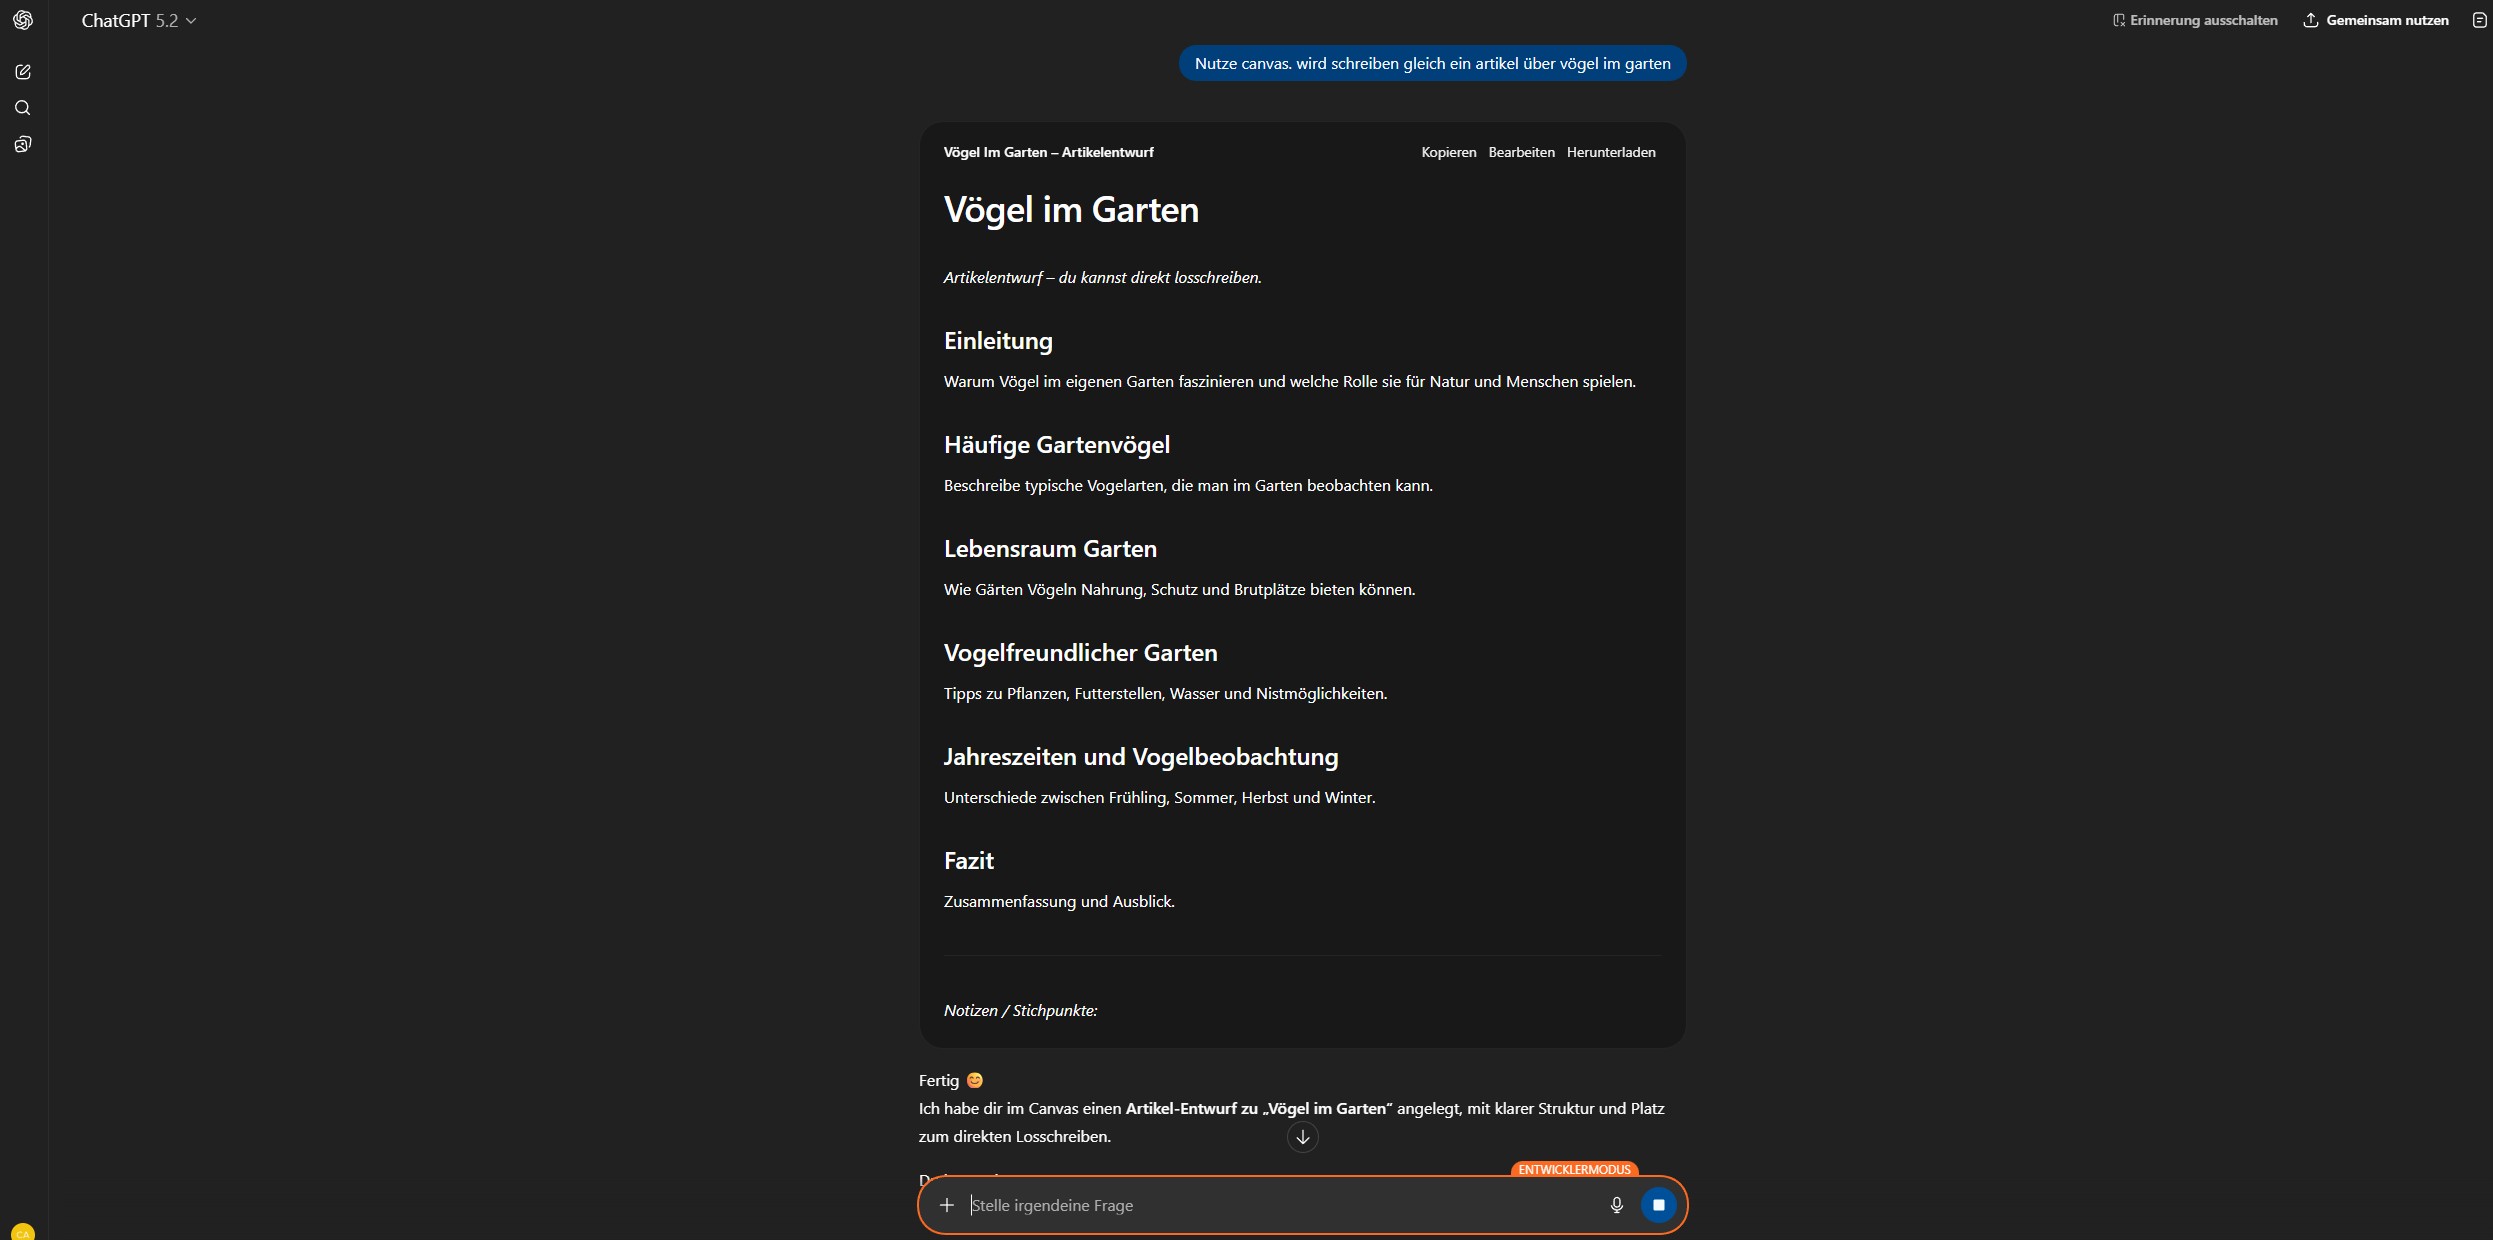Open the user profile avatar menu
This screenshot has width=2493, height=1240.
click(x=23, y=1232)
